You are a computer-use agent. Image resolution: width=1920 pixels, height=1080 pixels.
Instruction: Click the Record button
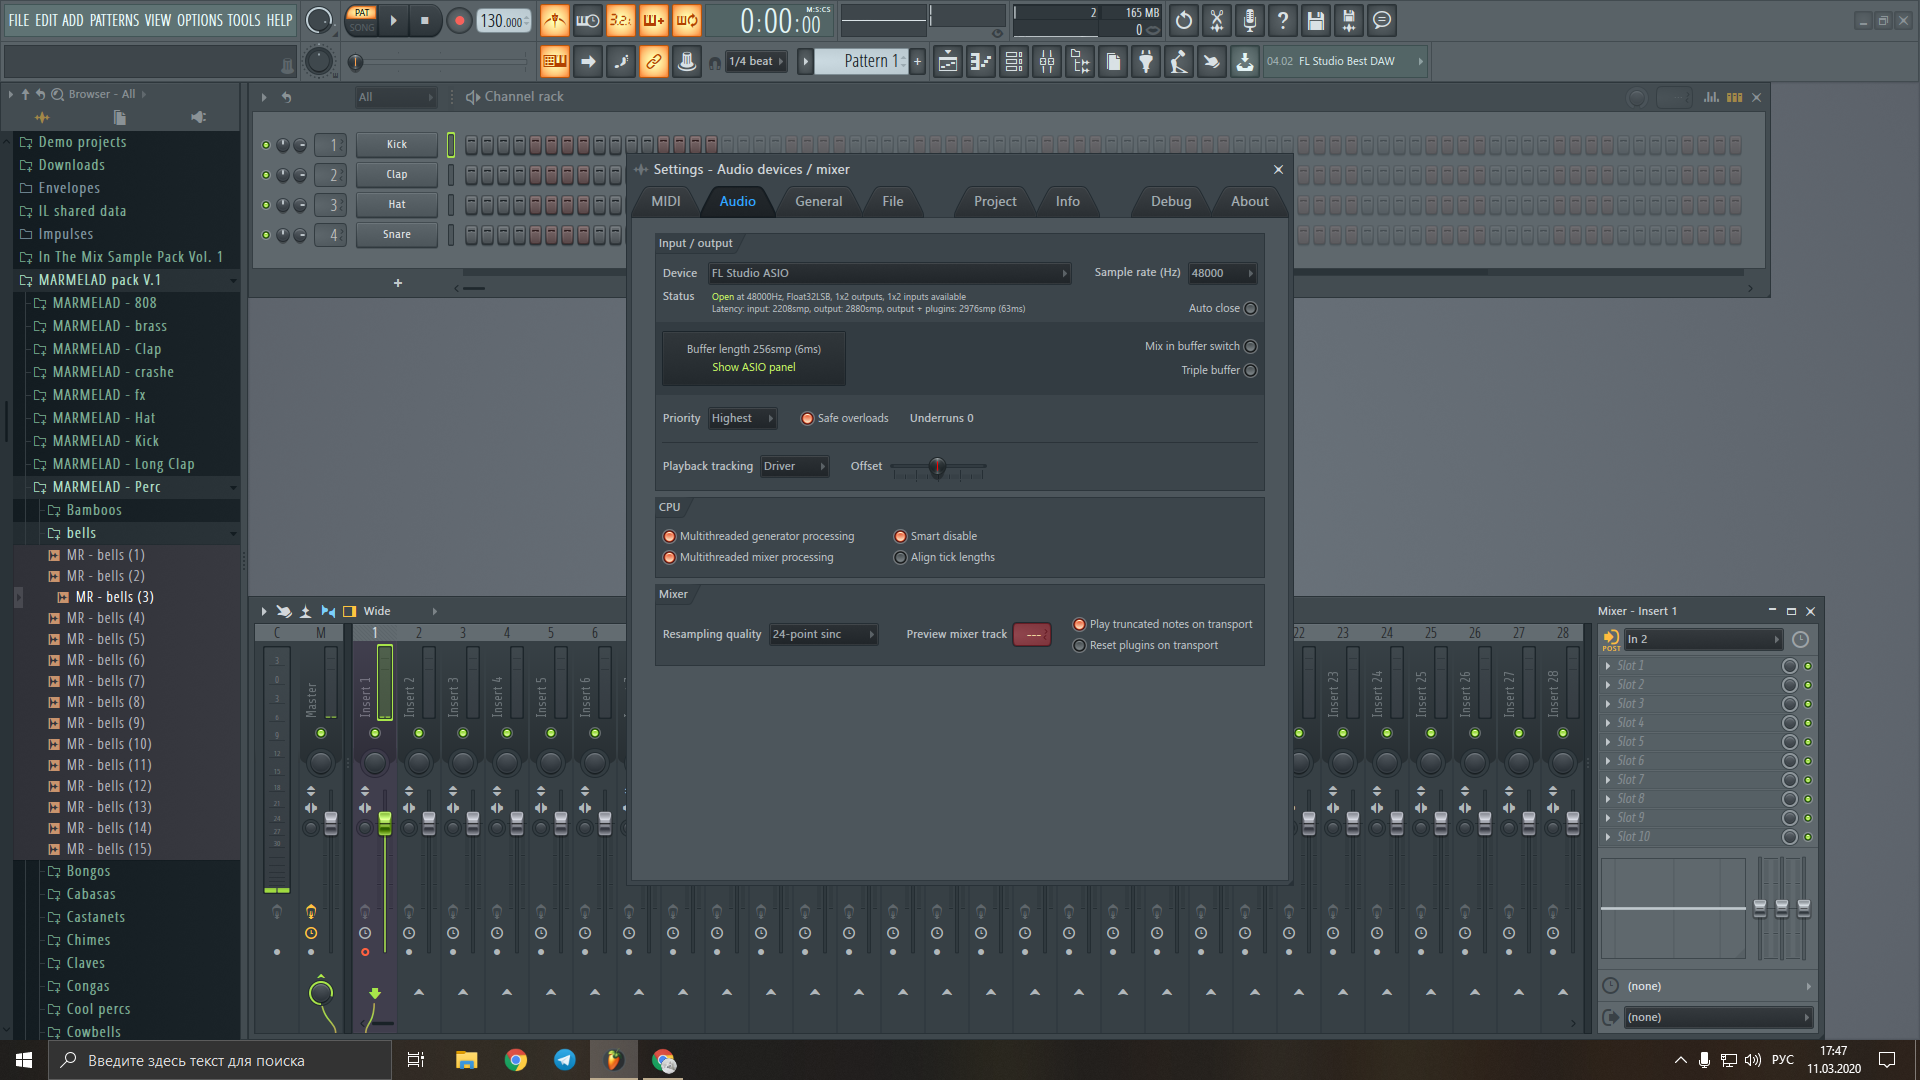tap(459, 20)
